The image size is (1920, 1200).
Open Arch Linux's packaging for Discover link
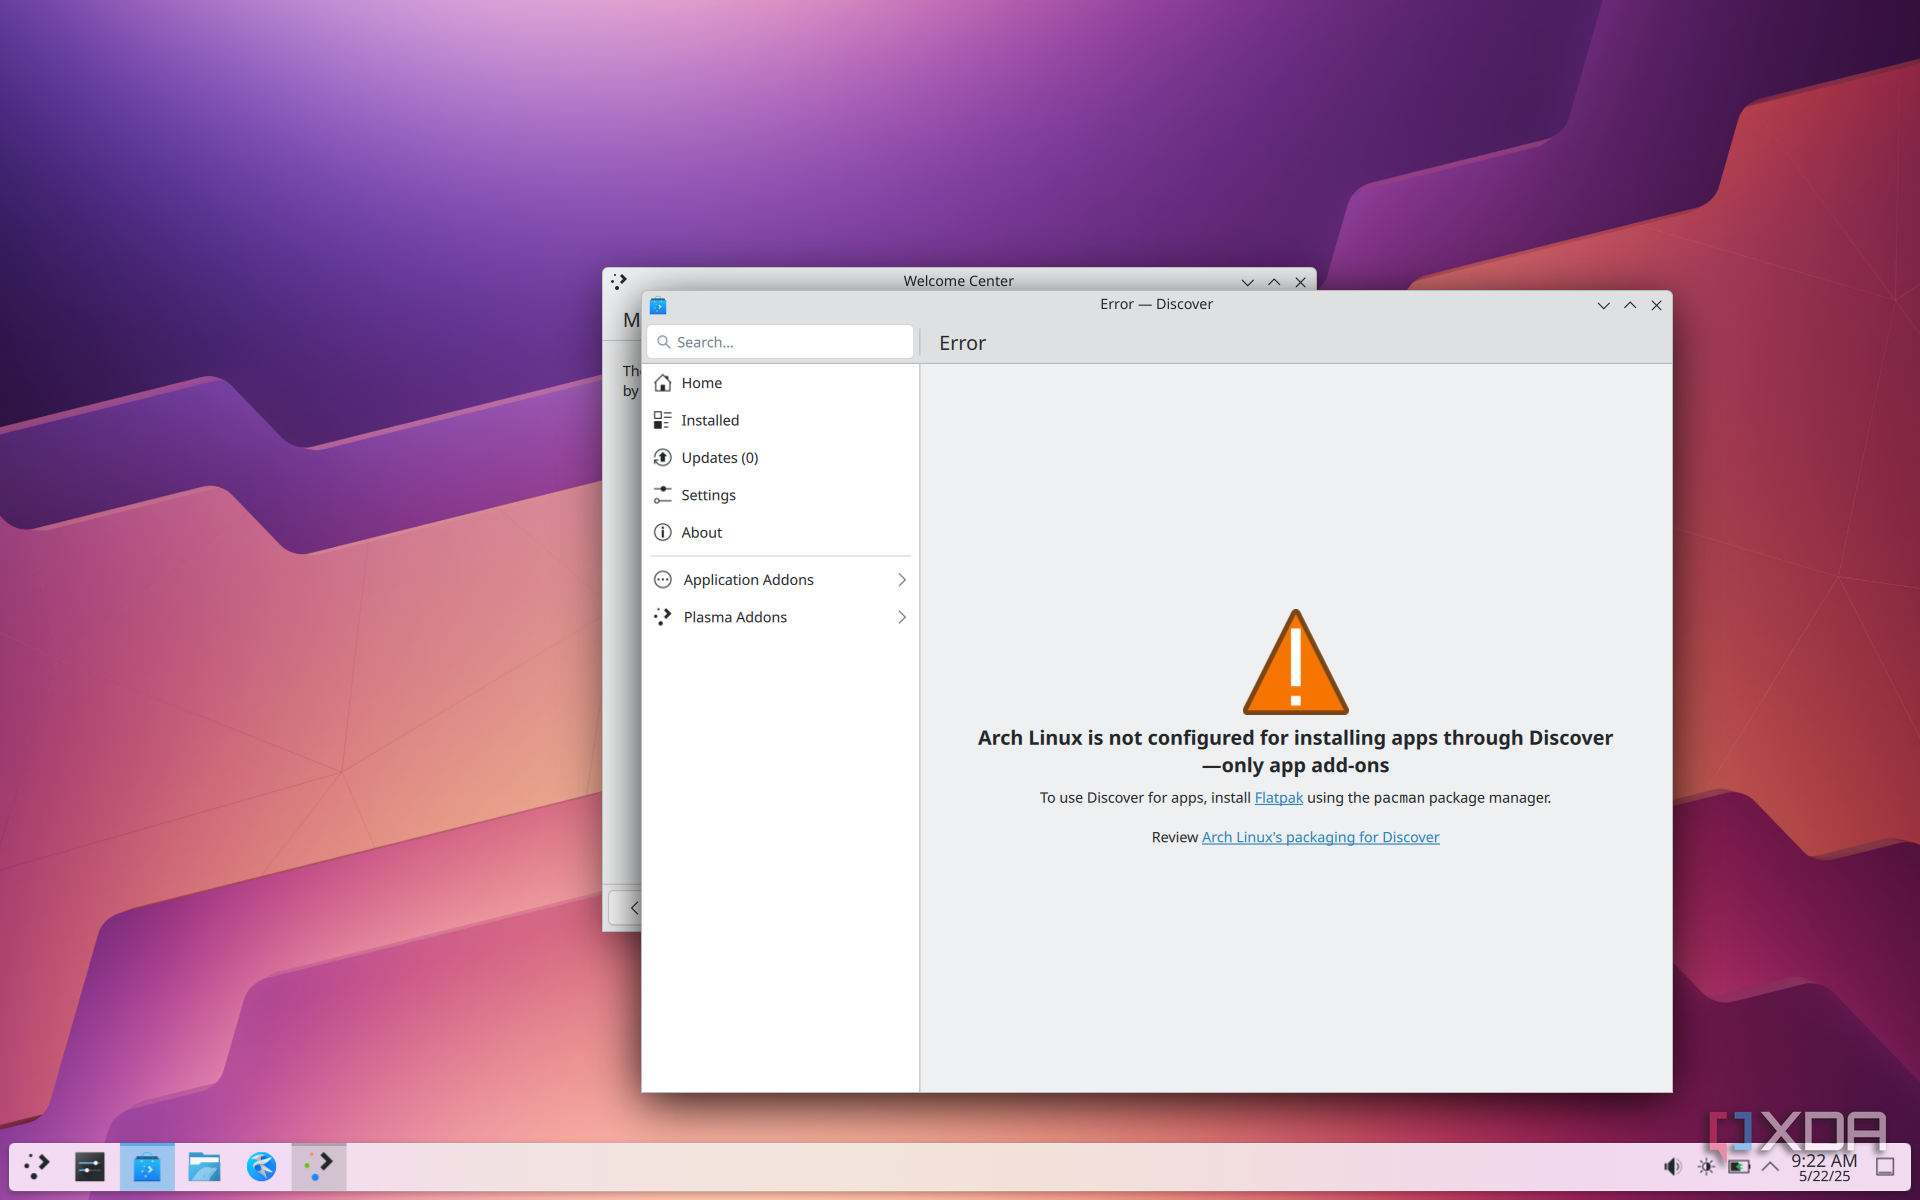coord(1320,838)
